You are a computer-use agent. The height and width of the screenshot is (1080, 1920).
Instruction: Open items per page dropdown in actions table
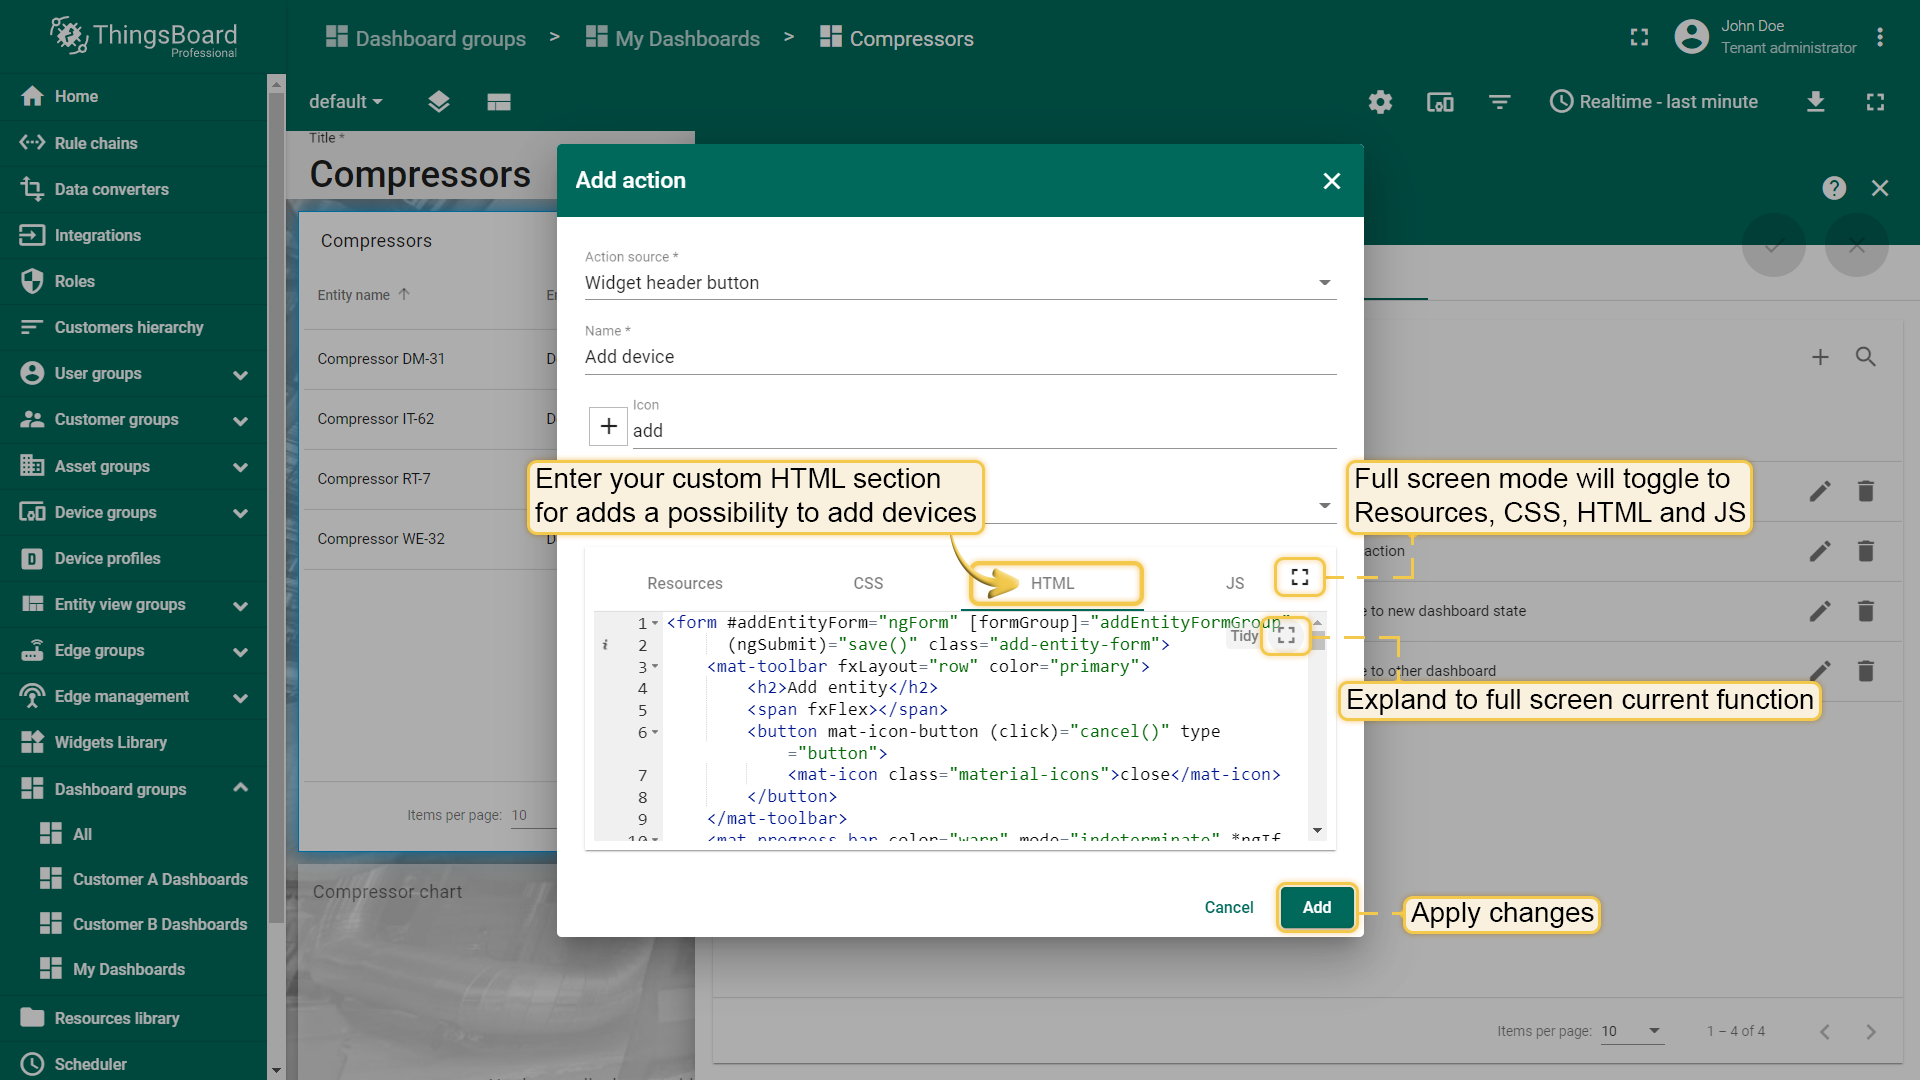tap(1632, 1031)
